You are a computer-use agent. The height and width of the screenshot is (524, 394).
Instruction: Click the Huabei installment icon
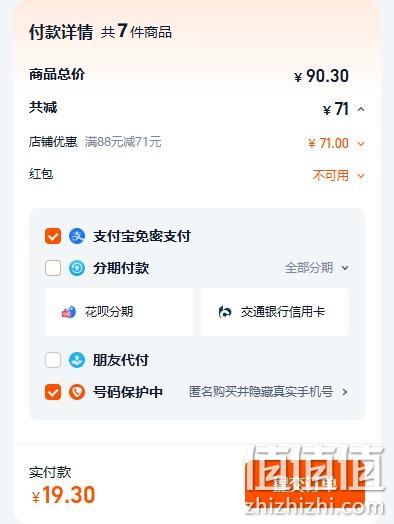pyautogui.click(x=69, y=312)
